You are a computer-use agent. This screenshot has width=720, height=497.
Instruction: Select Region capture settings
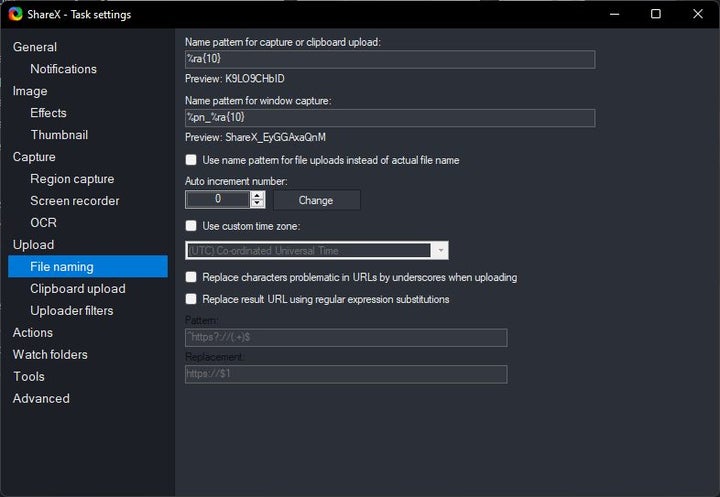point(72,179)
